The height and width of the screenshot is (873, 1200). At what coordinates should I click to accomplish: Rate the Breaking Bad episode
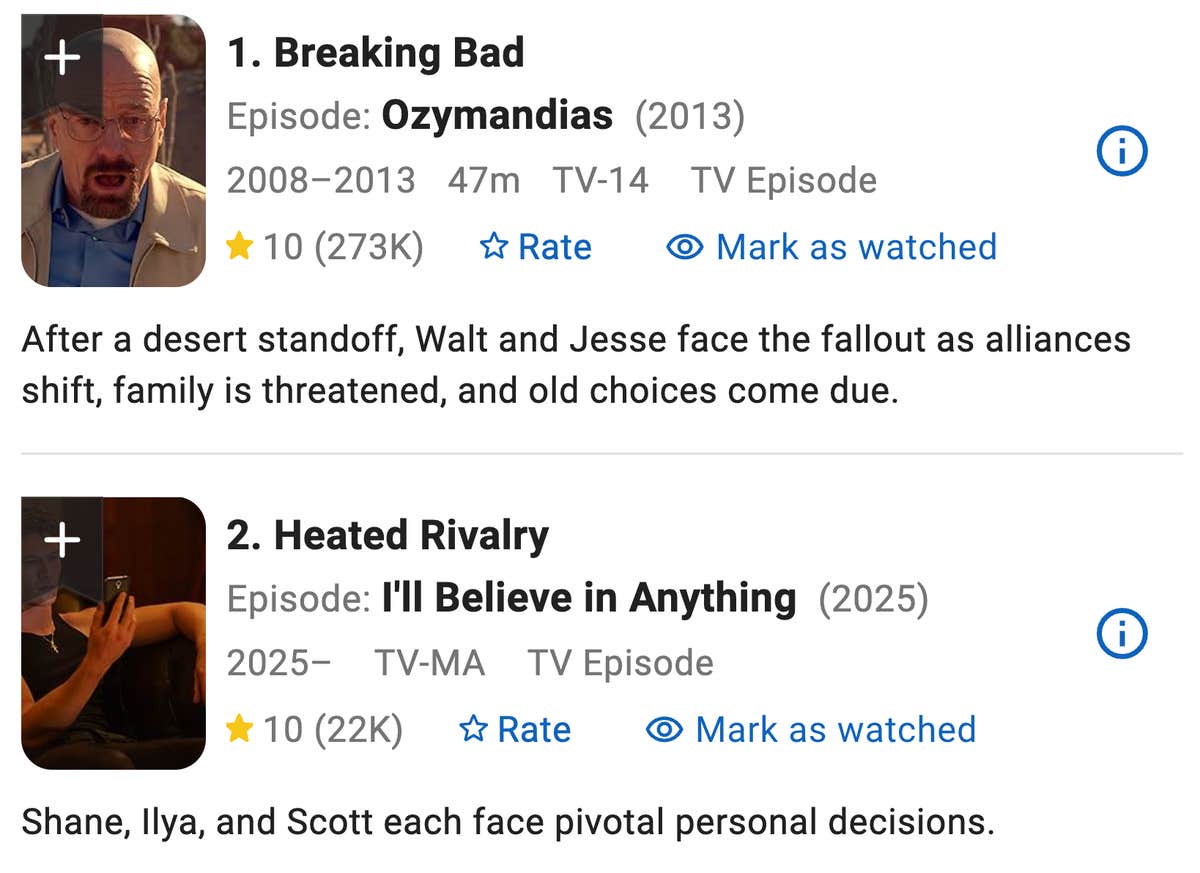click(538, 246)
